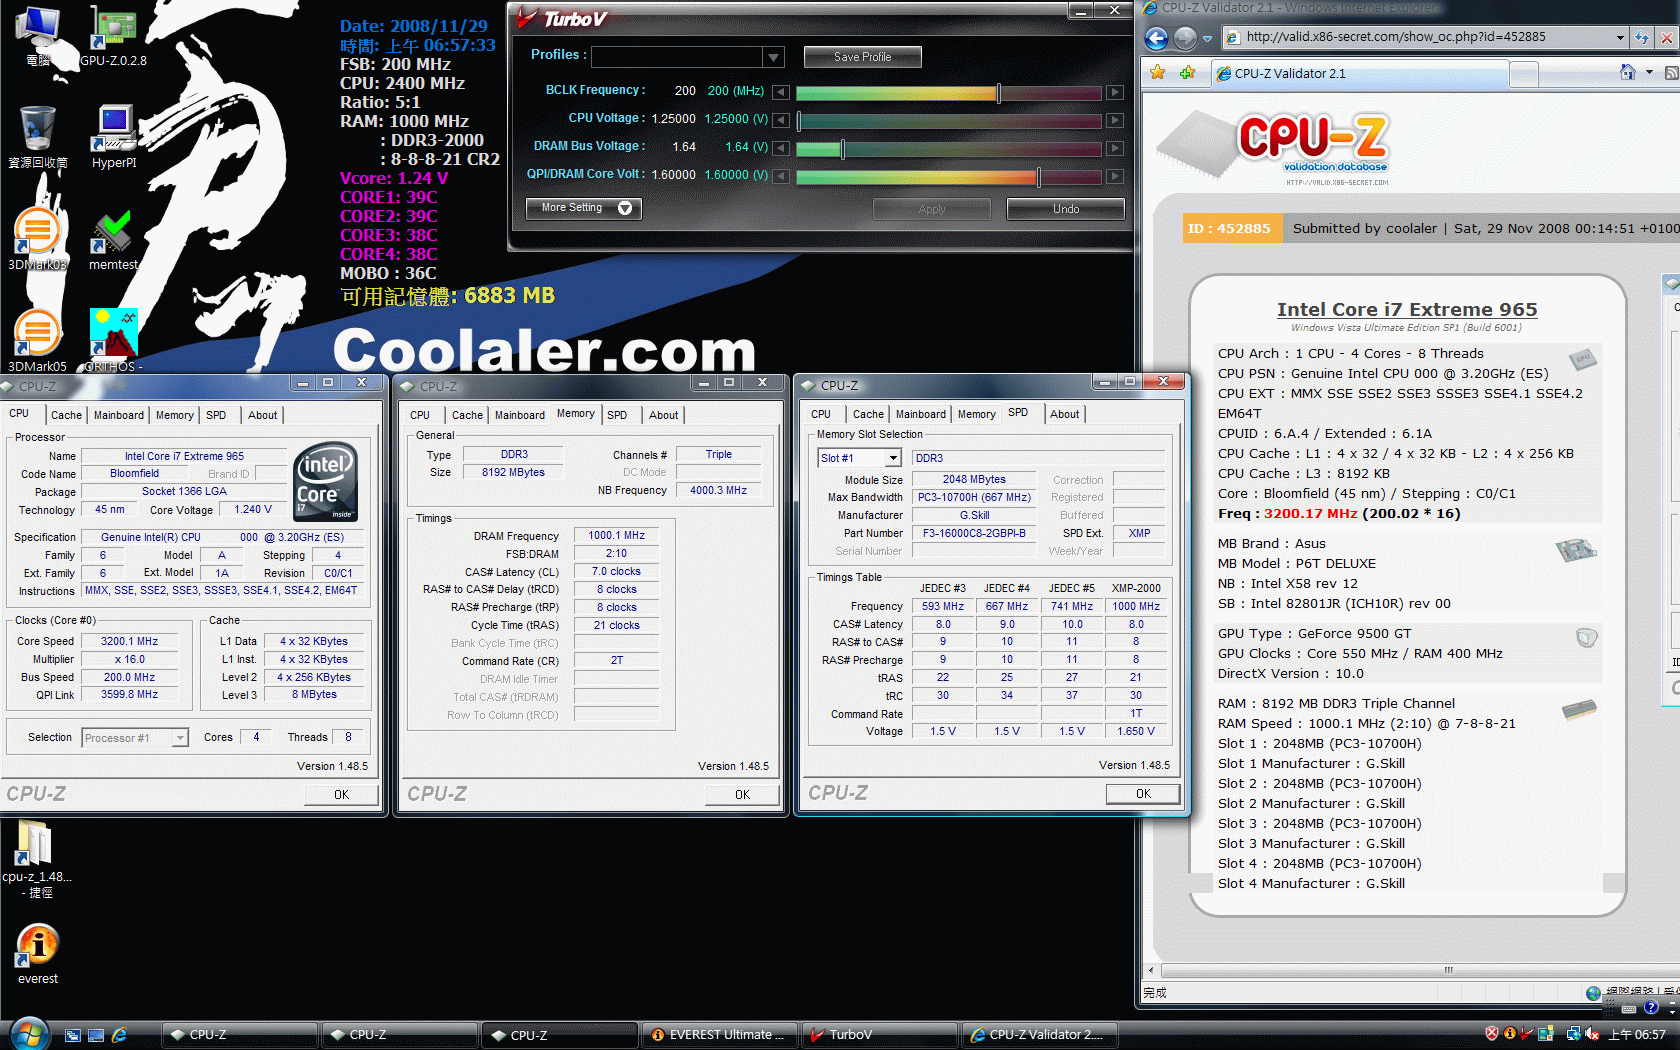
Task: Decrease CPU Voltage with left arrow
Action: (781, 121)
